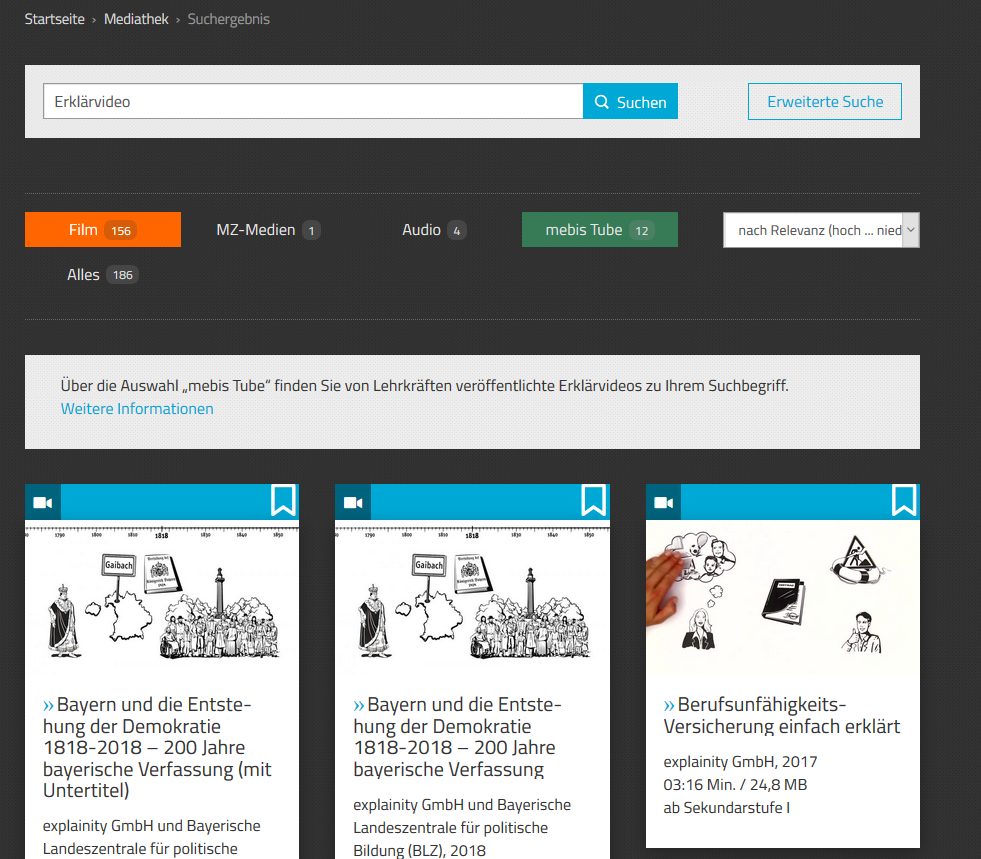Open the Weitere Informationen link
The image size is (981, 859).
tap(137, 408)
